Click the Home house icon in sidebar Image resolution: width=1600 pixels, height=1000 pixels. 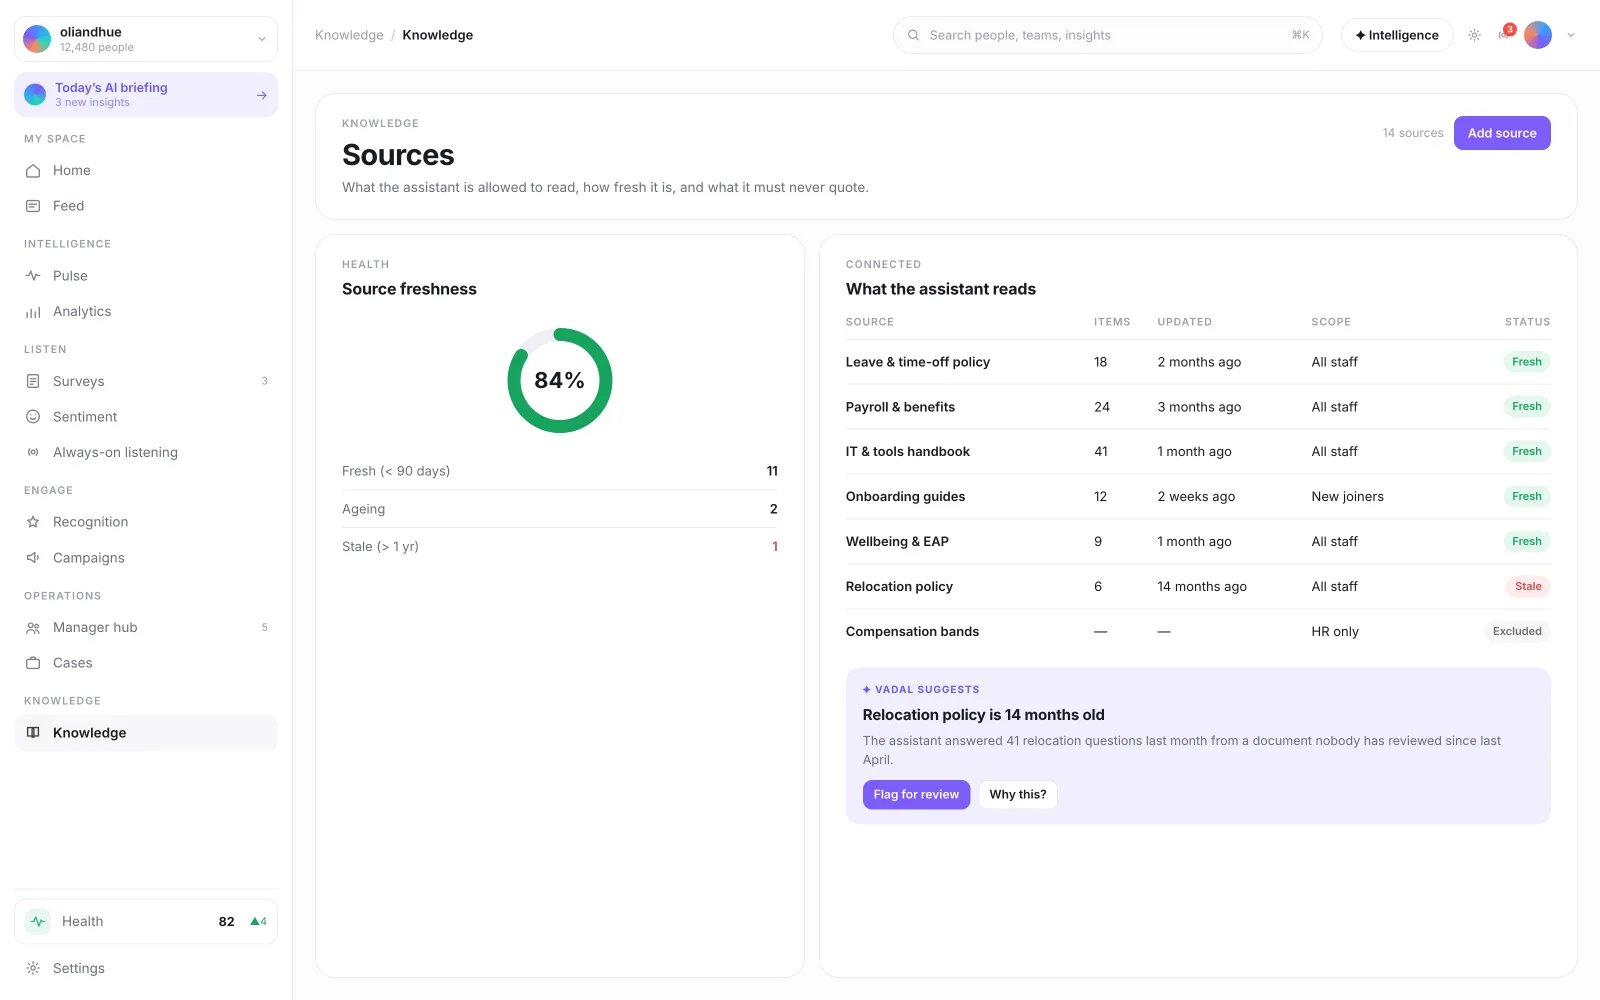(x=33, y=171)
